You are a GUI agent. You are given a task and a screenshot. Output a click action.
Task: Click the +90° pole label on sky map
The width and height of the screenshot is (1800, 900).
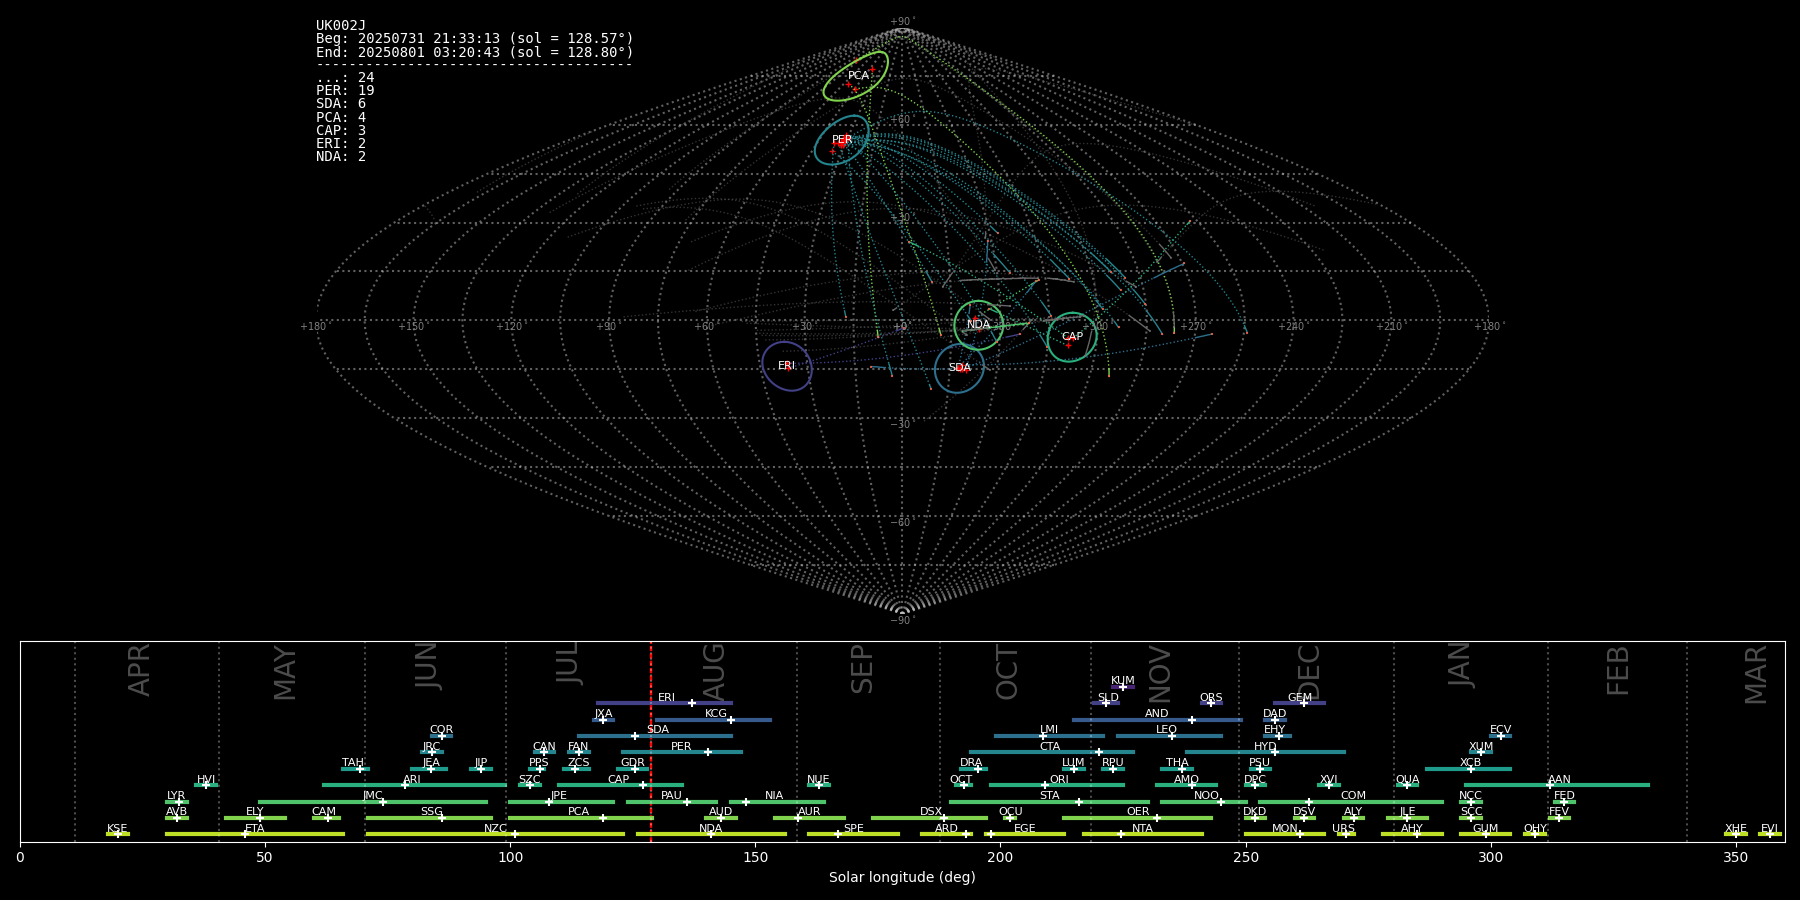pyautogui.click(x=902, y=22)
